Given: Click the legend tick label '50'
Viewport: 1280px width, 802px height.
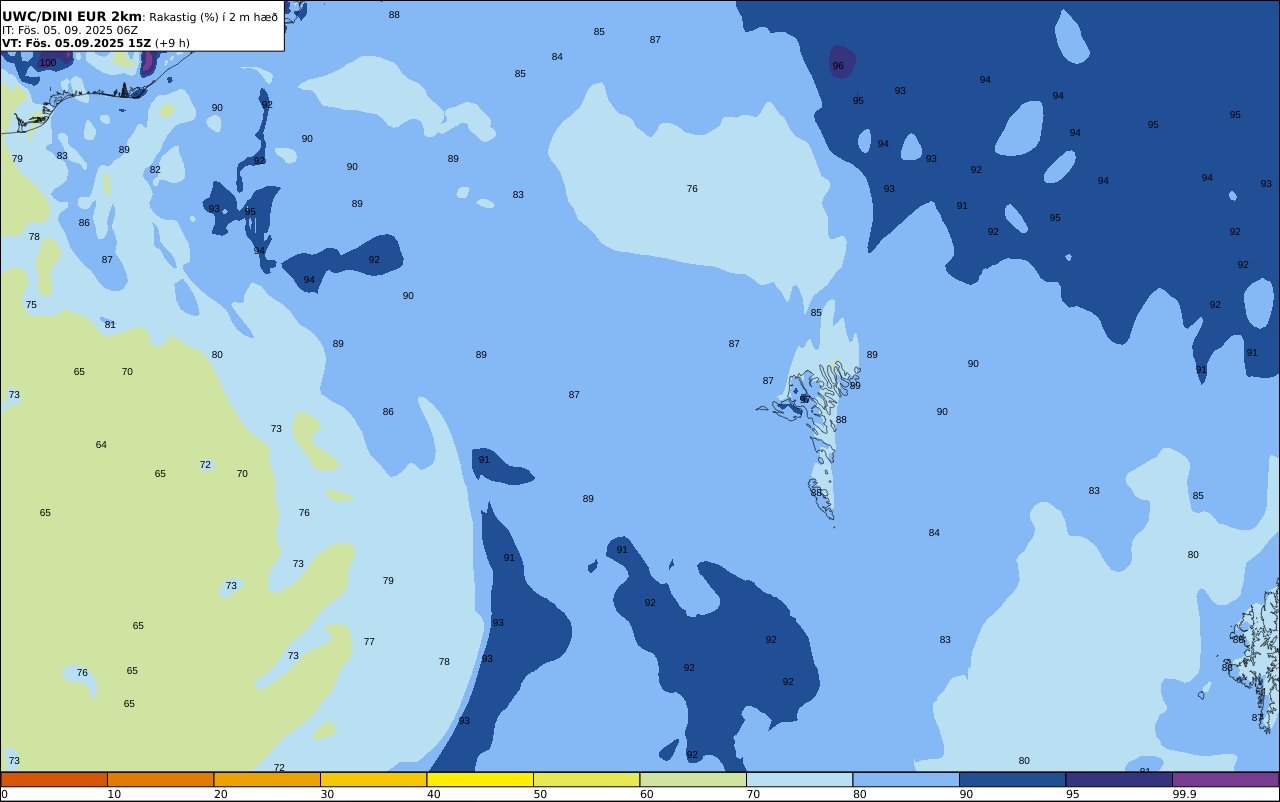Looking at the screenshot, I should [540, 794].
